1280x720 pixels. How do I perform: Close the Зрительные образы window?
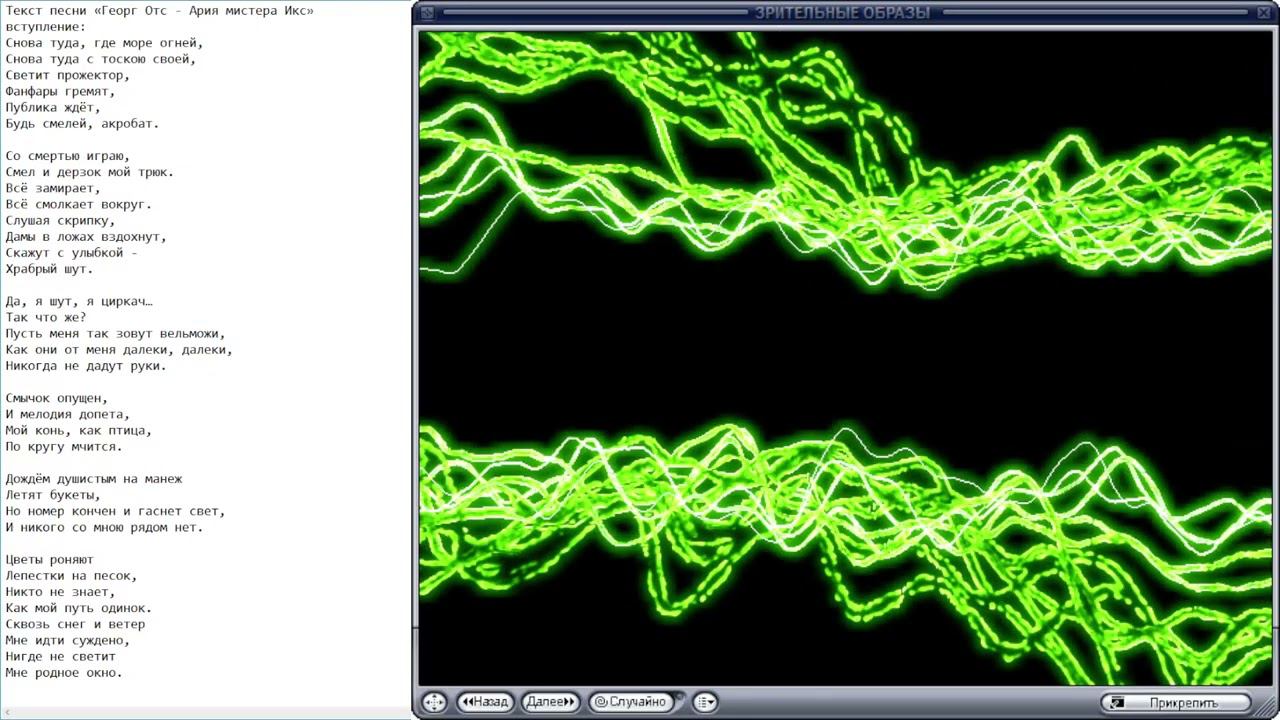coord(1262,13)
